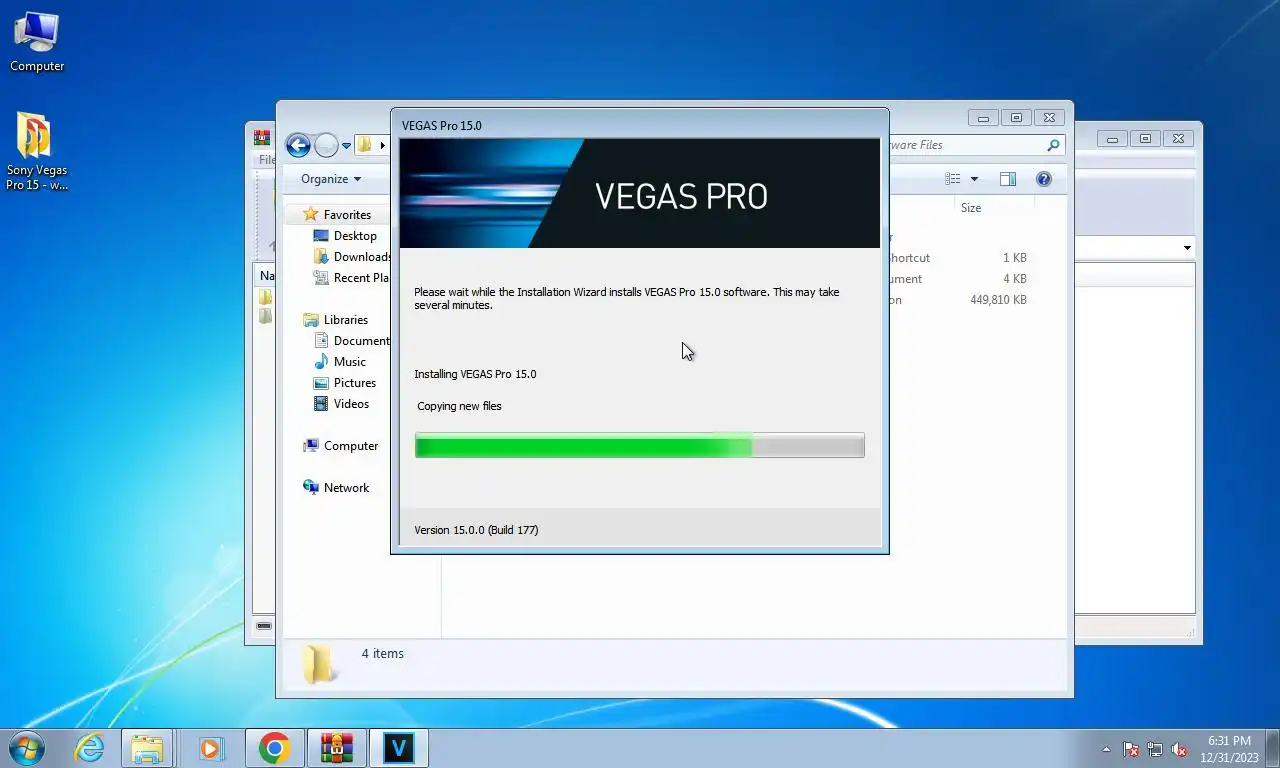Viewport: 1280px width, 768px height.
Task: Click the folder icon in the details pane
Action: point(318,663)
